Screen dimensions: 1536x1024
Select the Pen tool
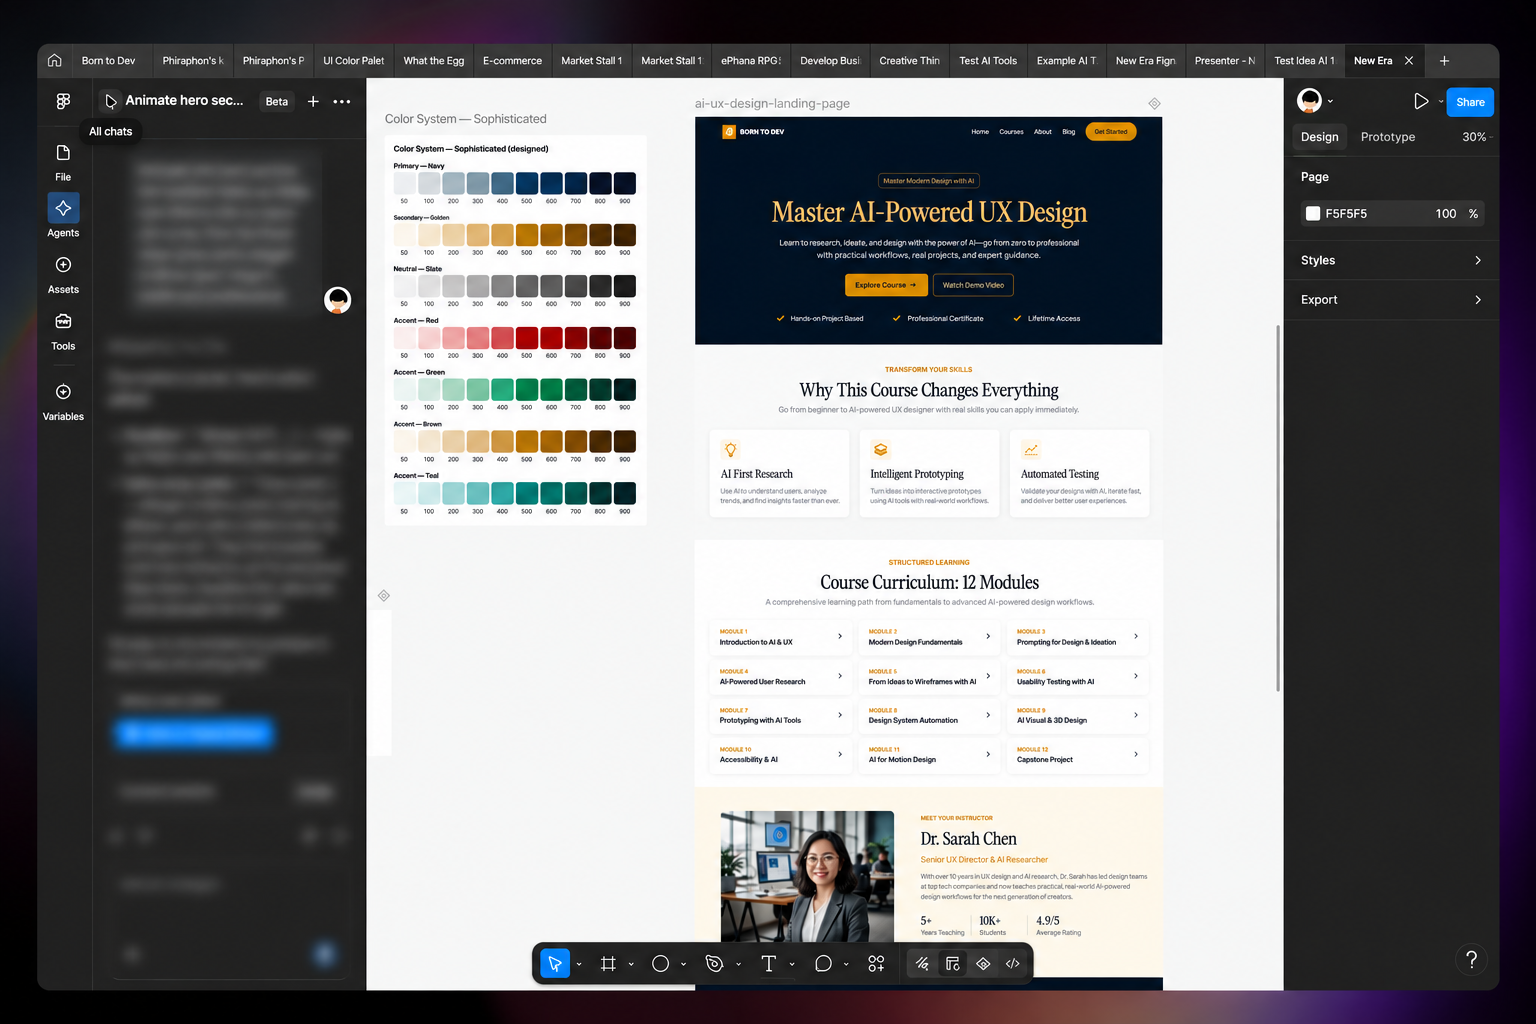(714, 963)
